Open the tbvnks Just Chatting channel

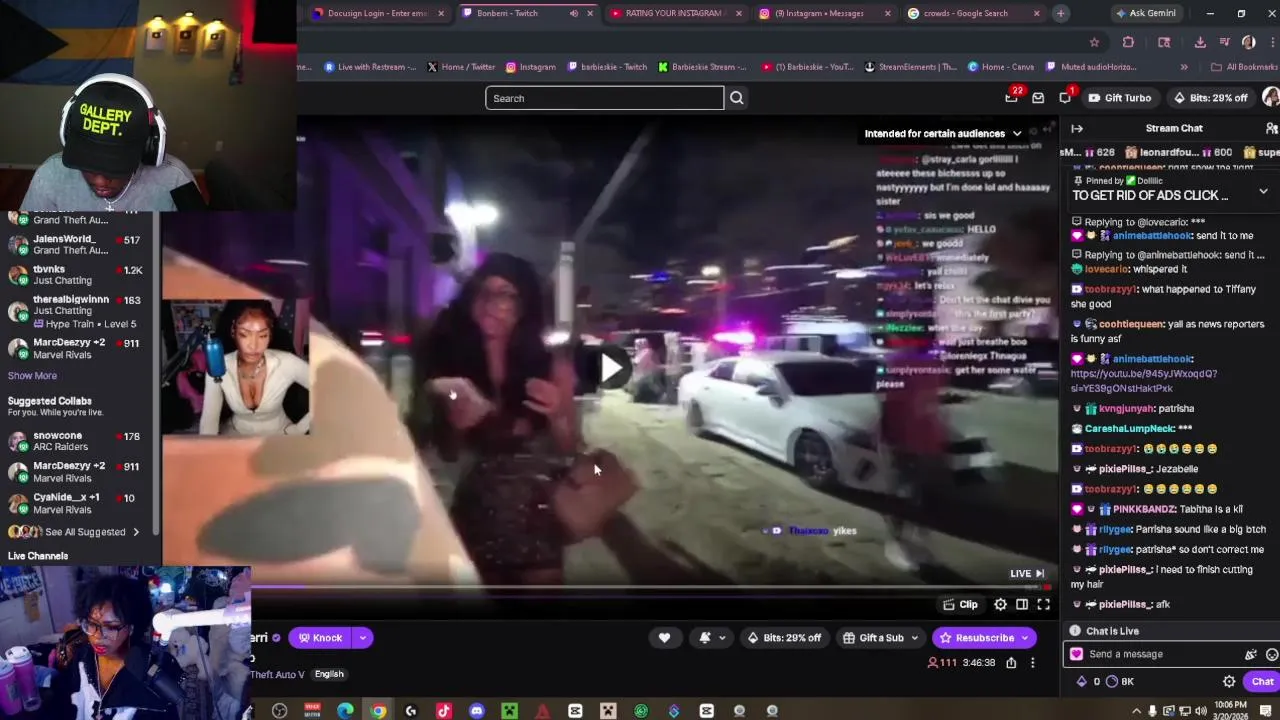[78, 275]
